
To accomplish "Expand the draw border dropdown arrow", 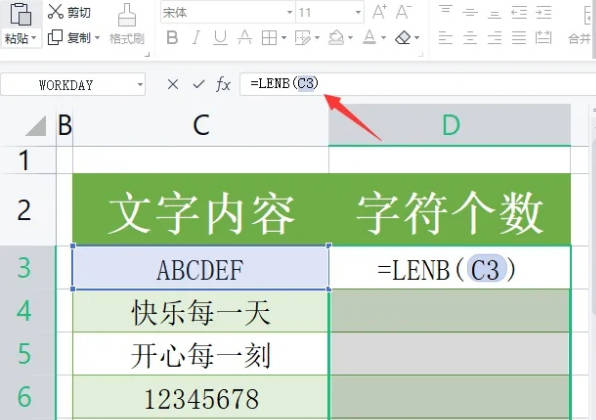I will pyautogui.click(x=317, y=38).
